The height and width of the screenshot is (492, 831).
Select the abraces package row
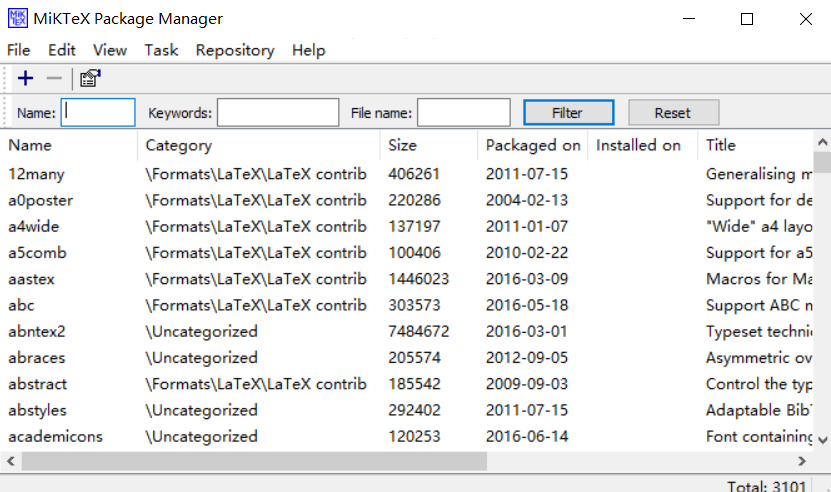click(x=406, y=358)
